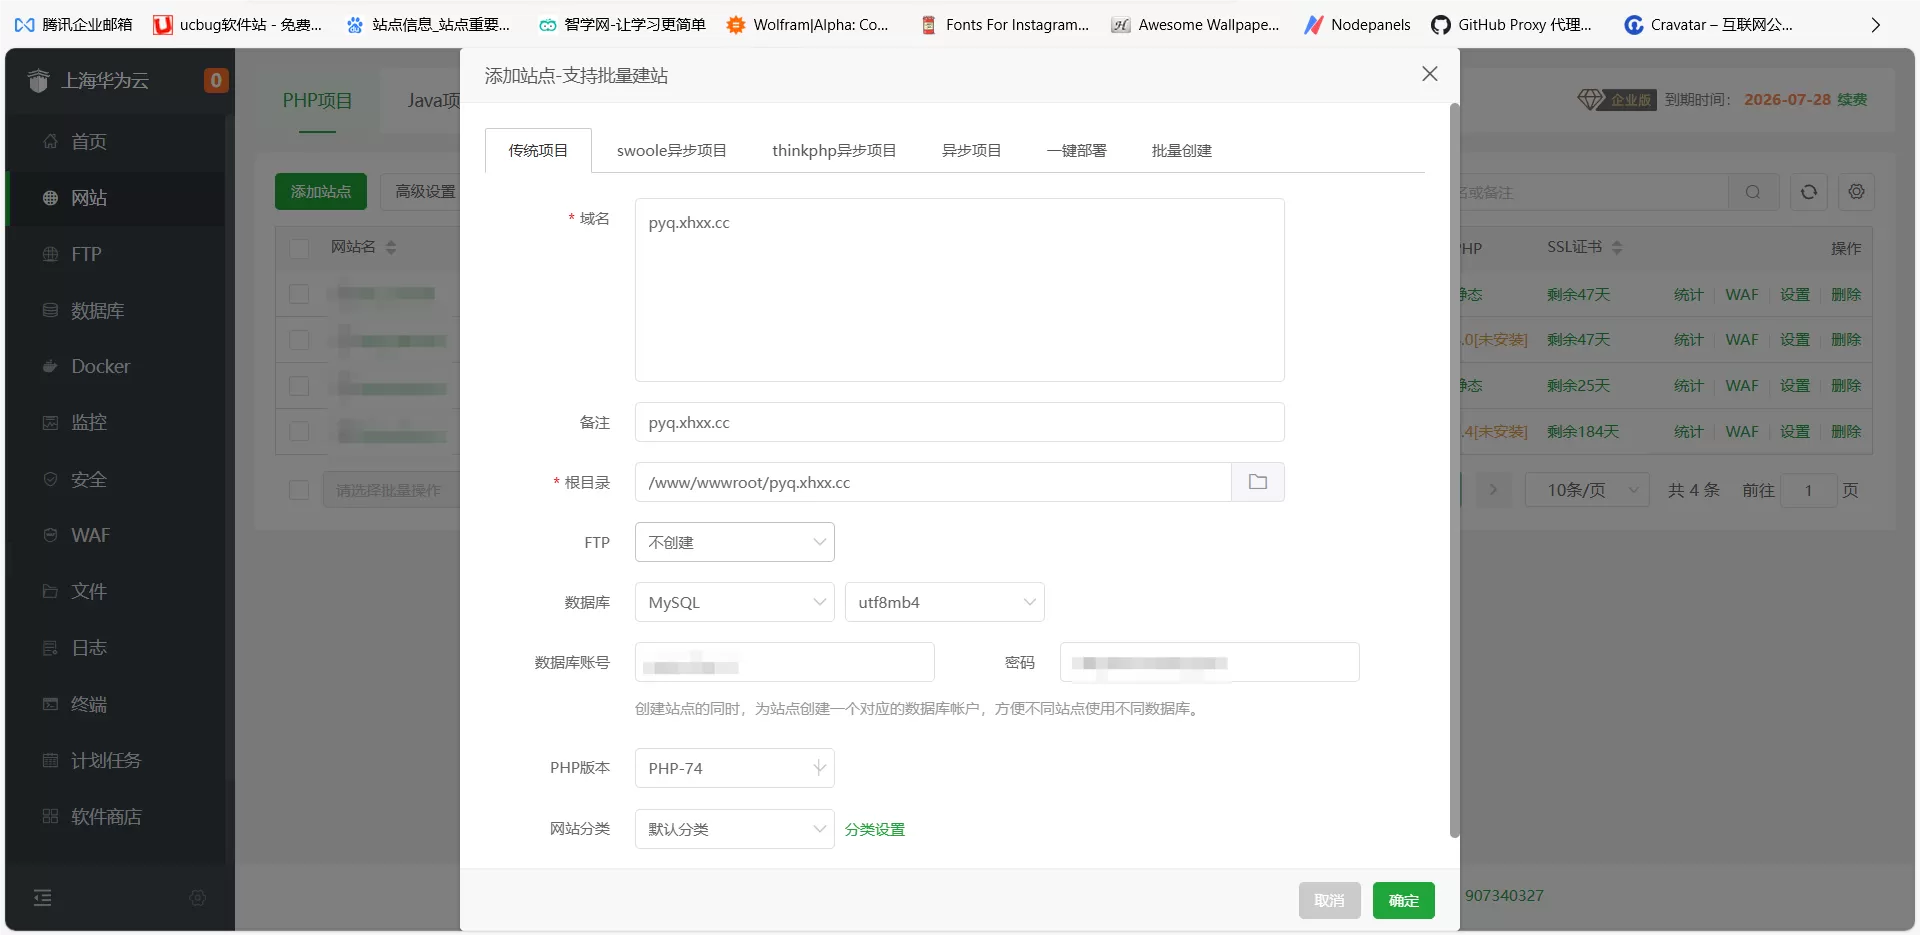1920x935 pixels.
Task: Click the search magnifier icon
Action: click(x=1753, y=192)
